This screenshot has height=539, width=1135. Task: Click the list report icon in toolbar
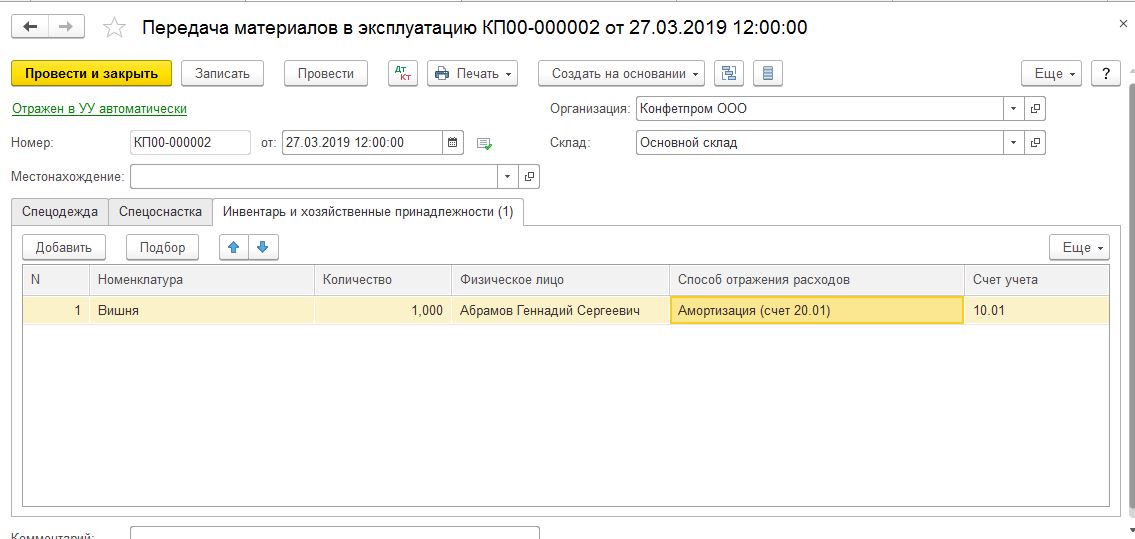767,74
